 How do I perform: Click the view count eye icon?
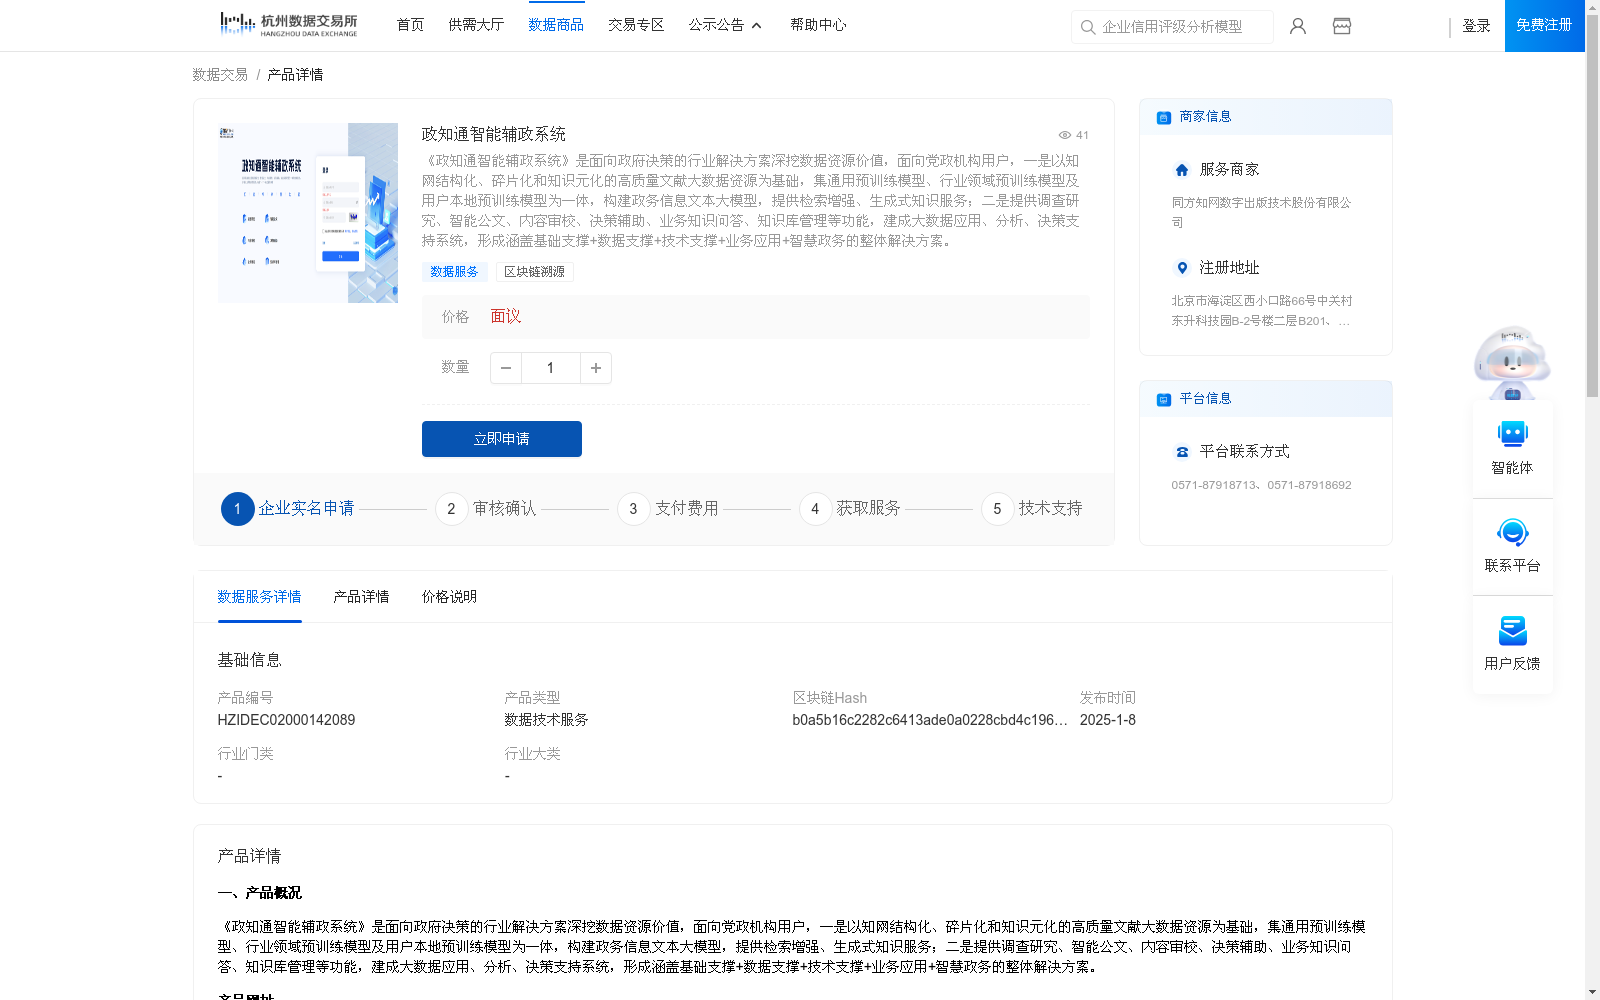point(1065,135)
